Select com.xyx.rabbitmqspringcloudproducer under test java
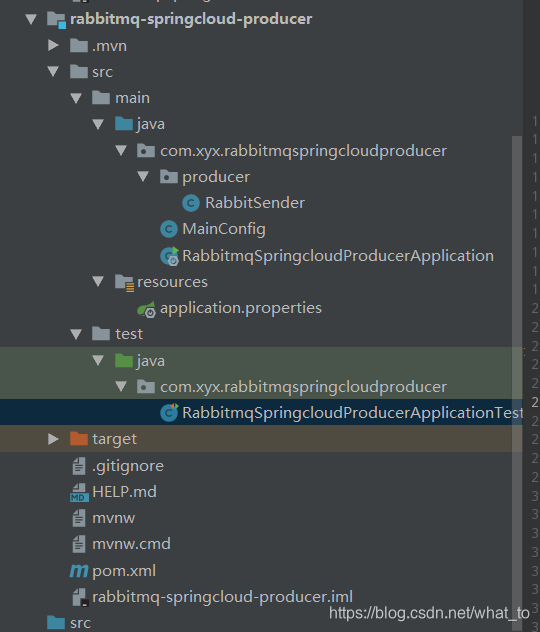This screenshot has height=632, width=540. click(303, 387)
